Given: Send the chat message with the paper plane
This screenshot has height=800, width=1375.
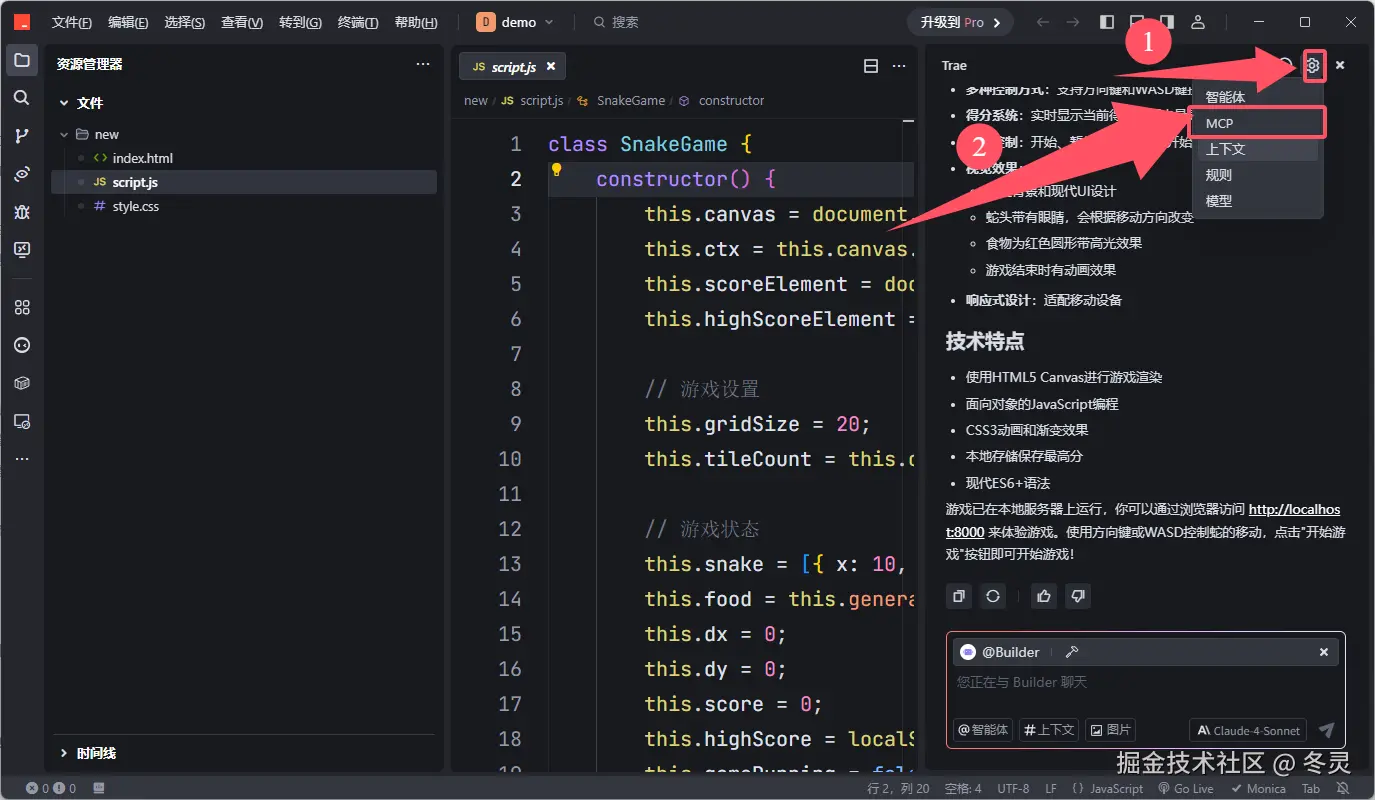Looking at the screenshot, I should tap(1327, 730).
